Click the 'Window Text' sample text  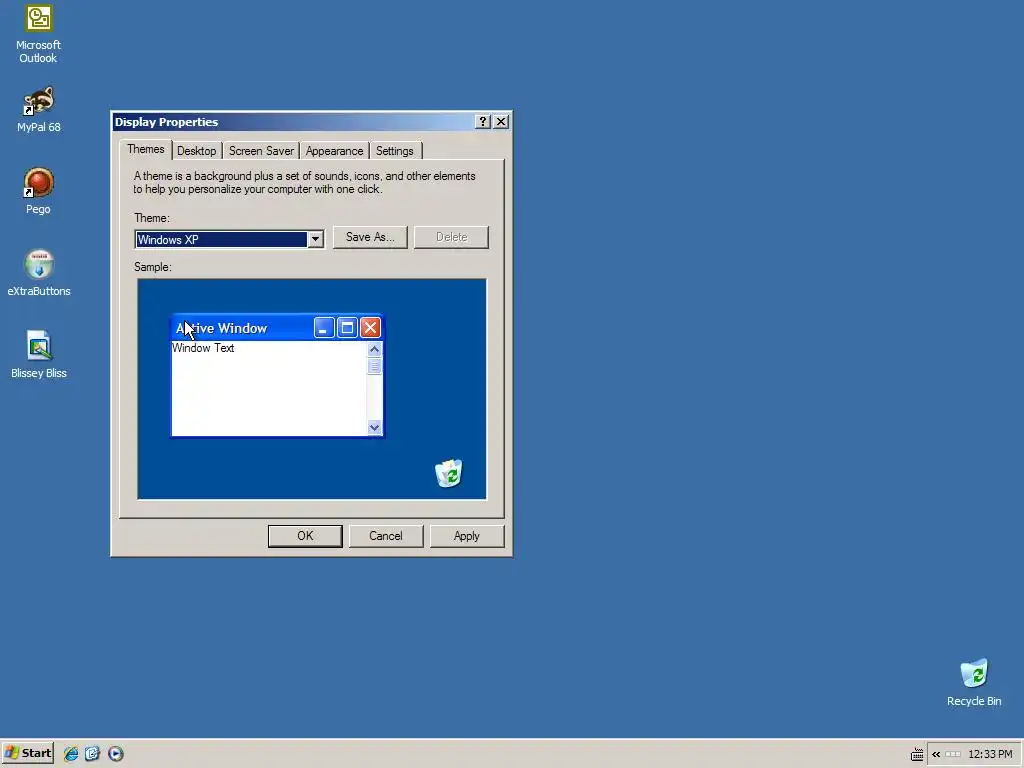coord(203,348)
